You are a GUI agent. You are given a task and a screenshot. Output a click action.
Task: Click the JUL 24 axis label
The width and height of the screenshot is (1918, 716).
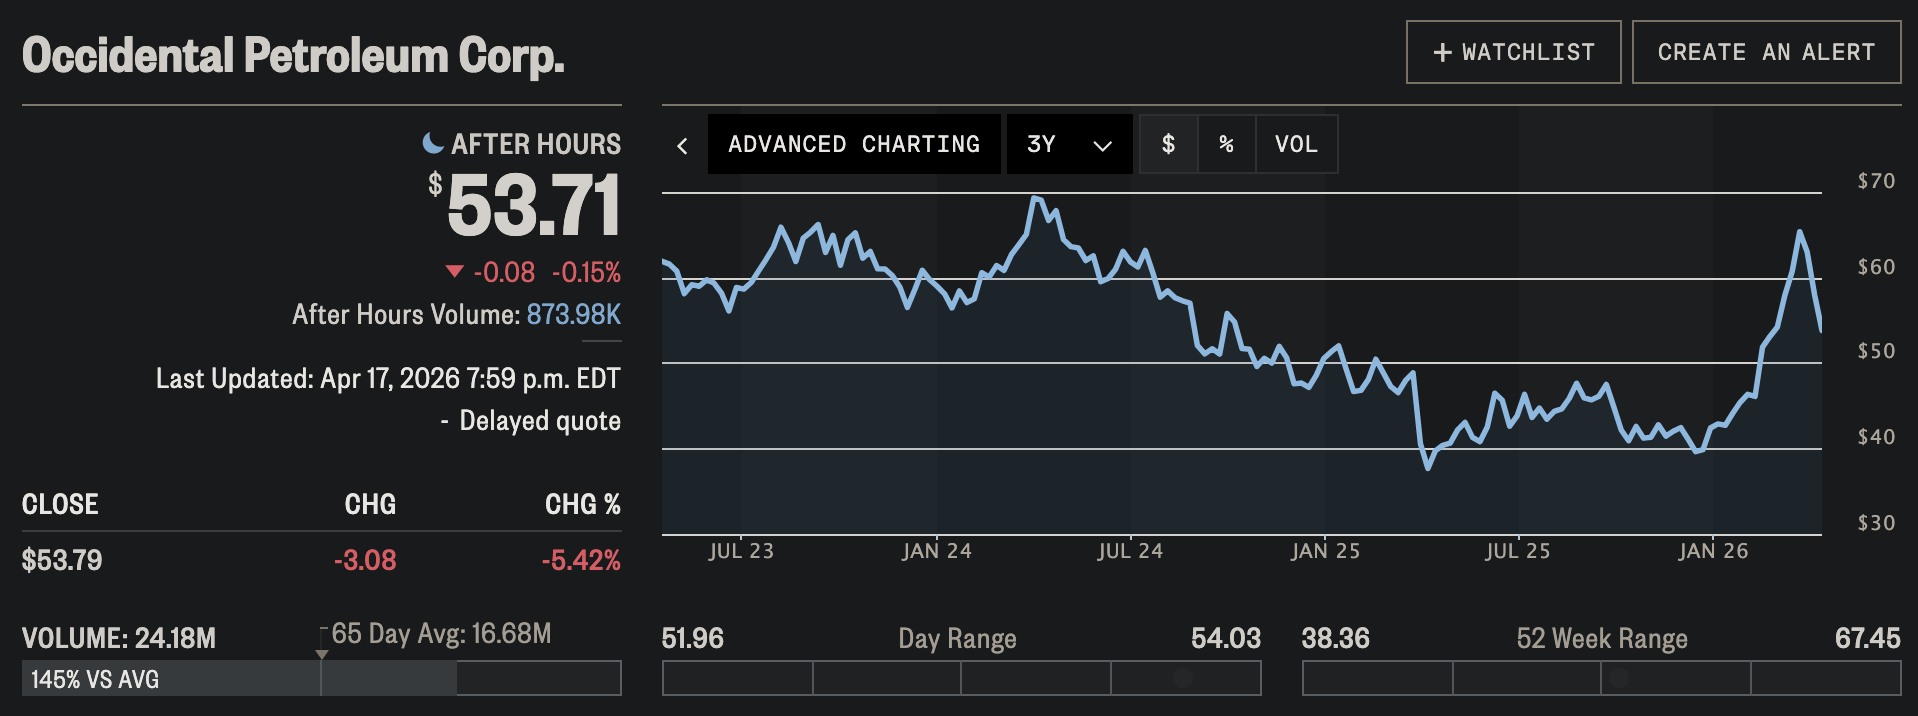1130,551
